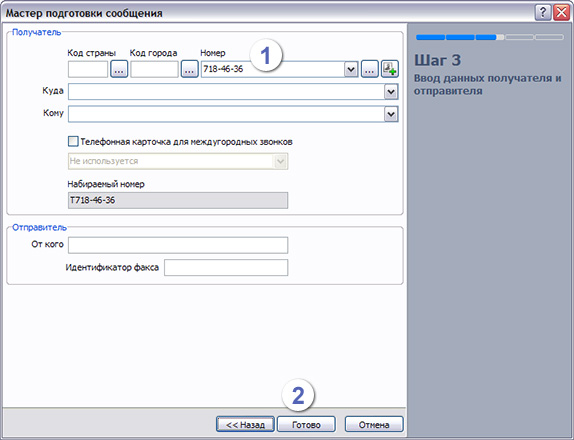
Task: Click the disabled Не используется dropdown
Action: tap(178, 161)
